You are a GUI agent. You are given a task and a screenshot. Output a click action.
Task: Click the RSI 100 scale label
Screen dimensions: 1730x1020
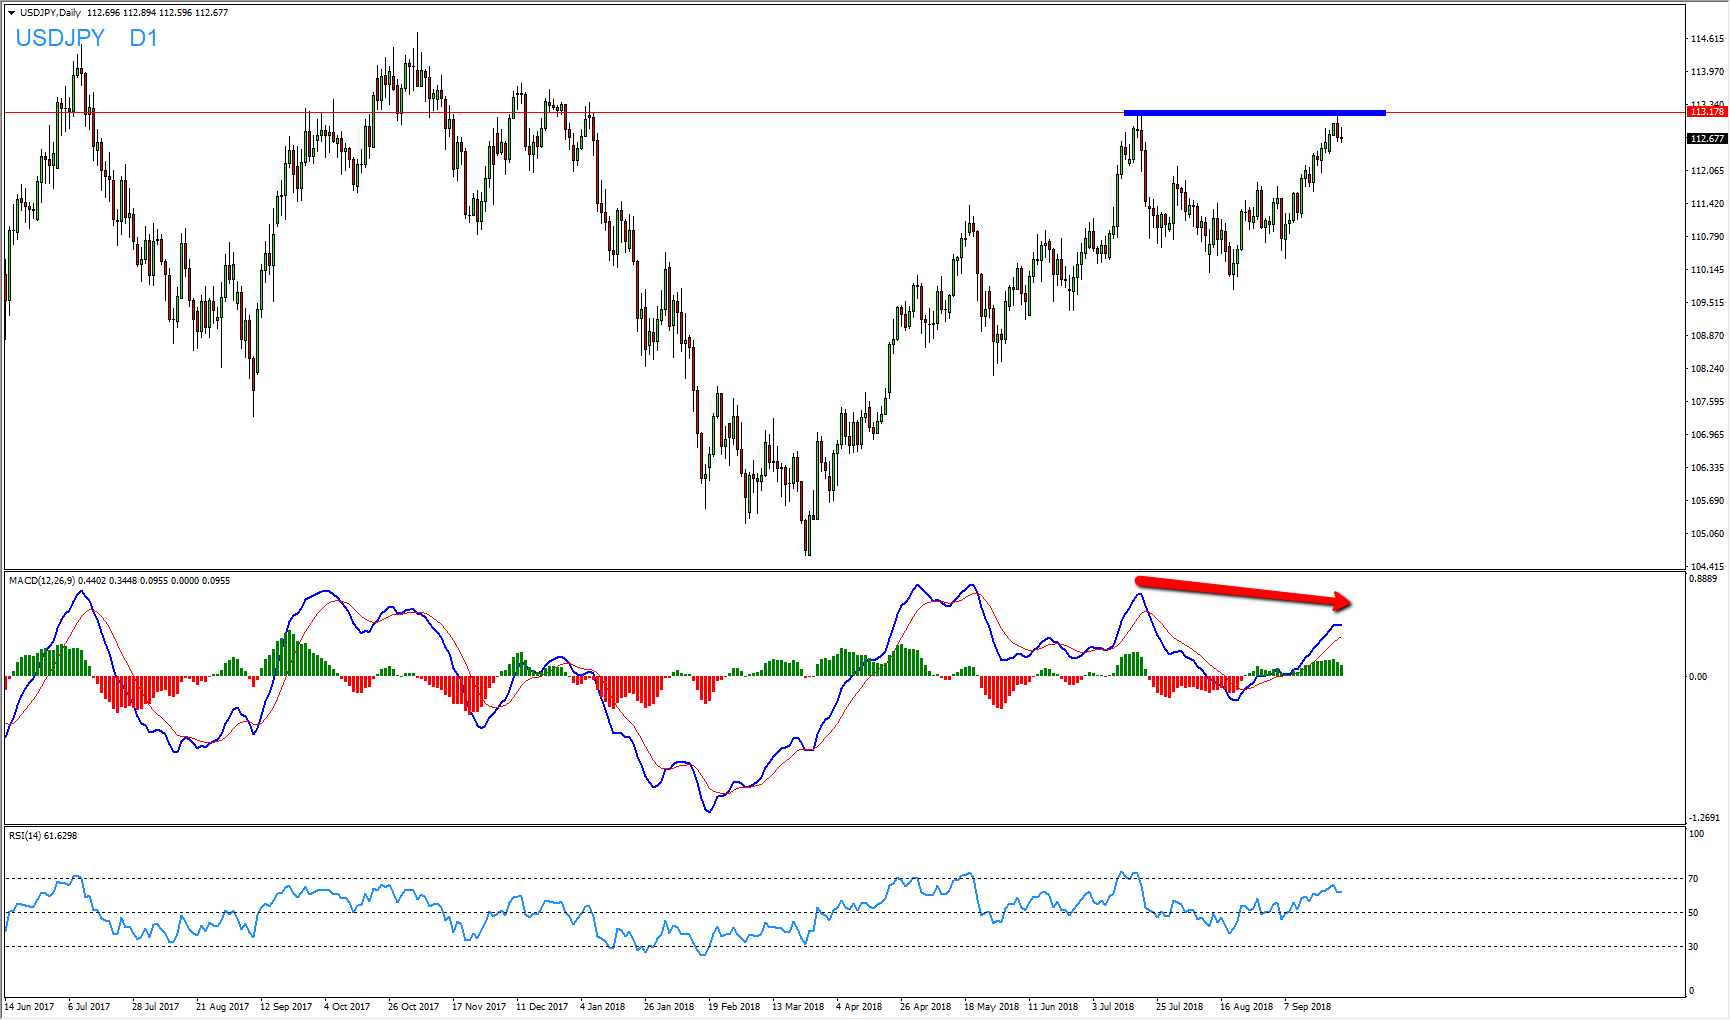pyautogui.click(x=1696, y=834)
